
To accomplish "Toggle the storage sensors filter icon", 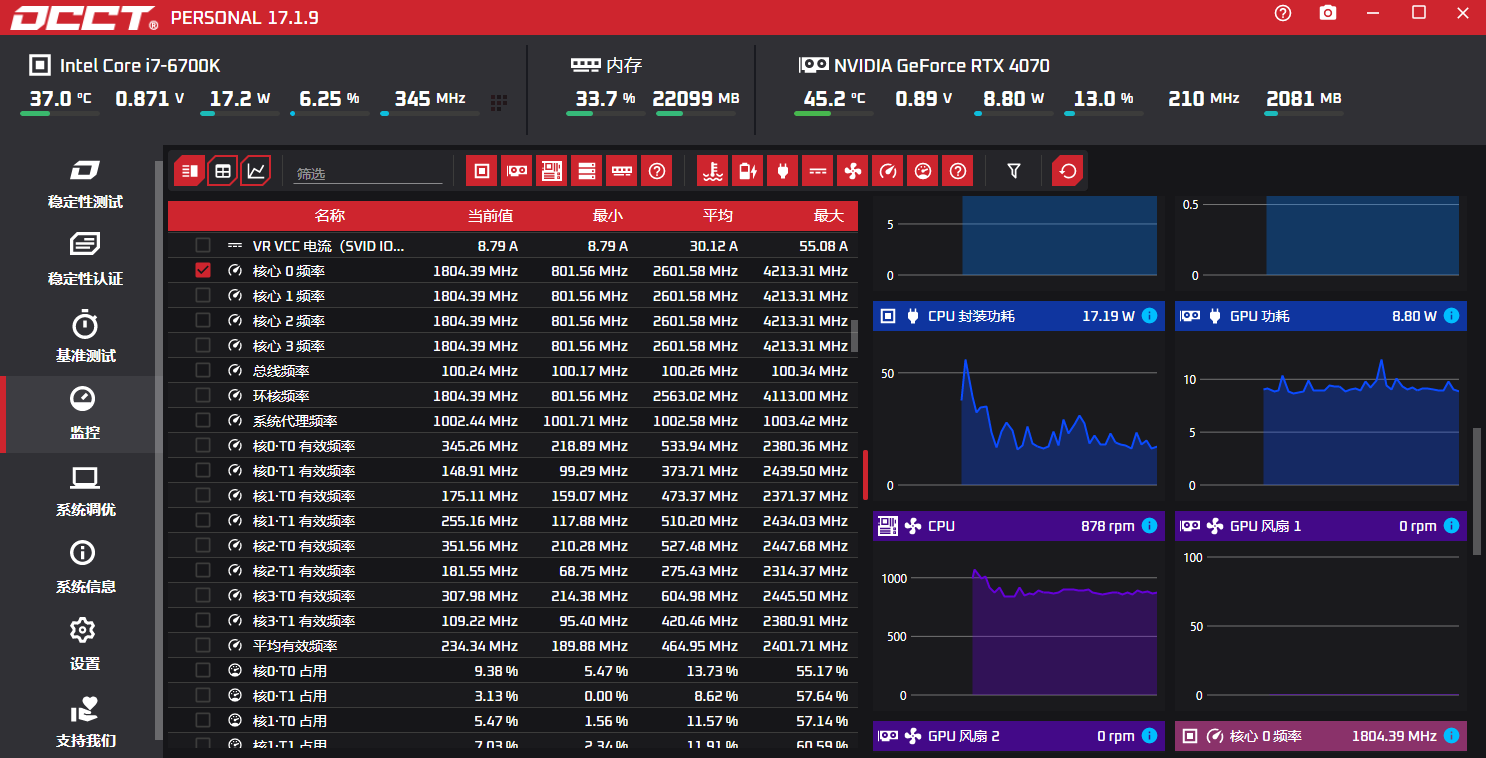I will 586,171.
